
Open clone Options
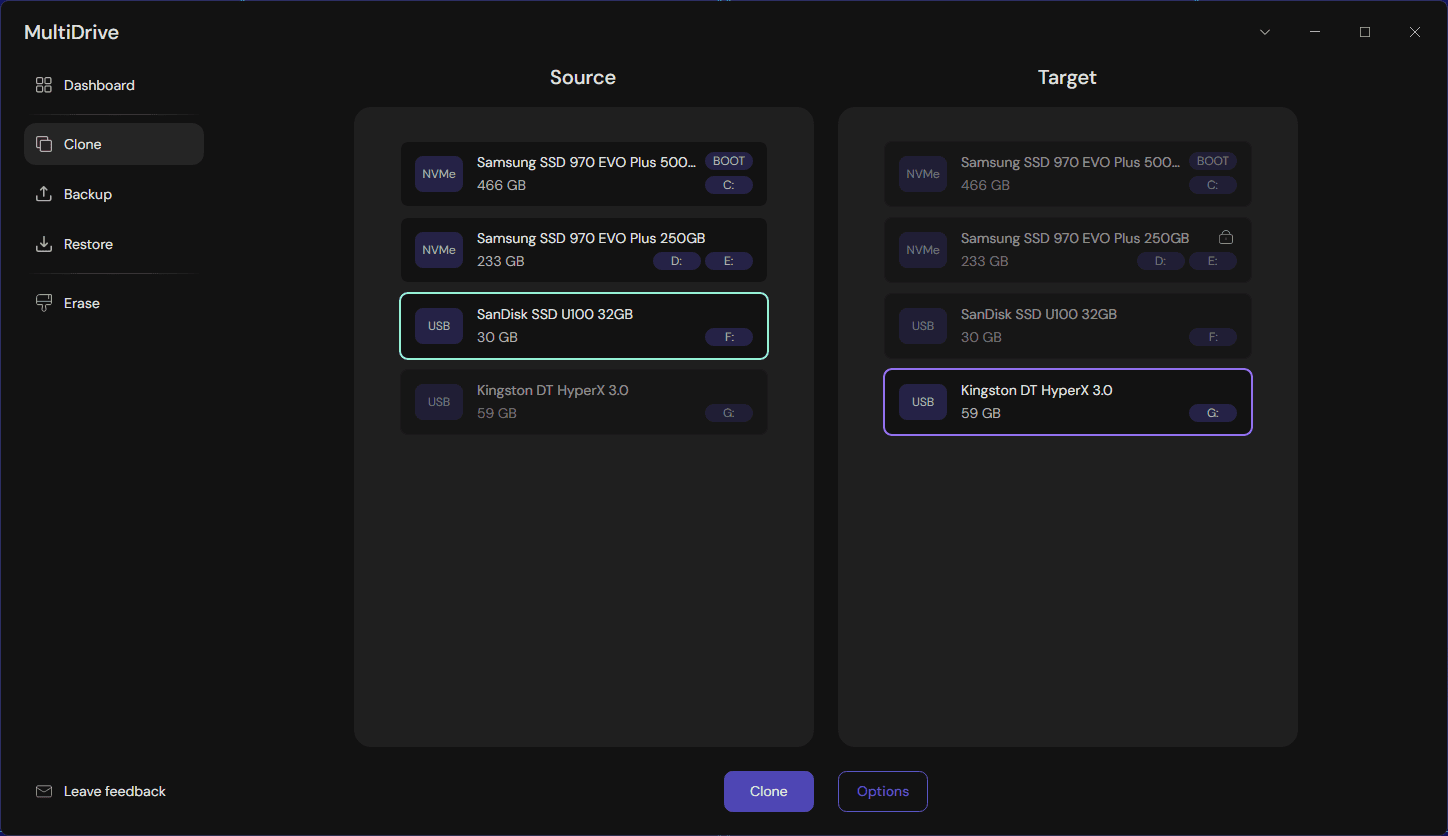click(882, 791)
